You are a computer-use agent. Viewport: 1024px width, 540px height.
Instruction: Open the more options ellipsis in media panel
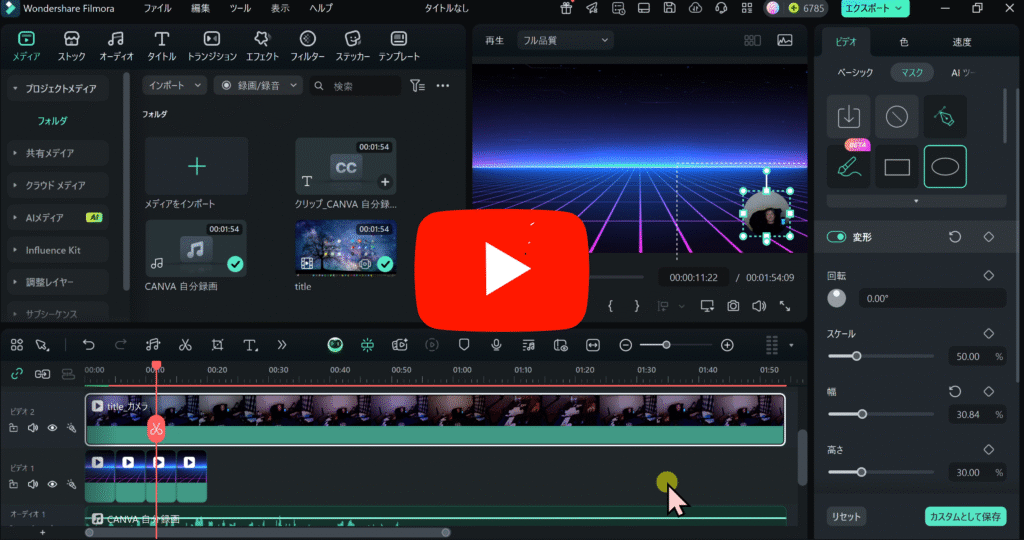coord(443,86)
